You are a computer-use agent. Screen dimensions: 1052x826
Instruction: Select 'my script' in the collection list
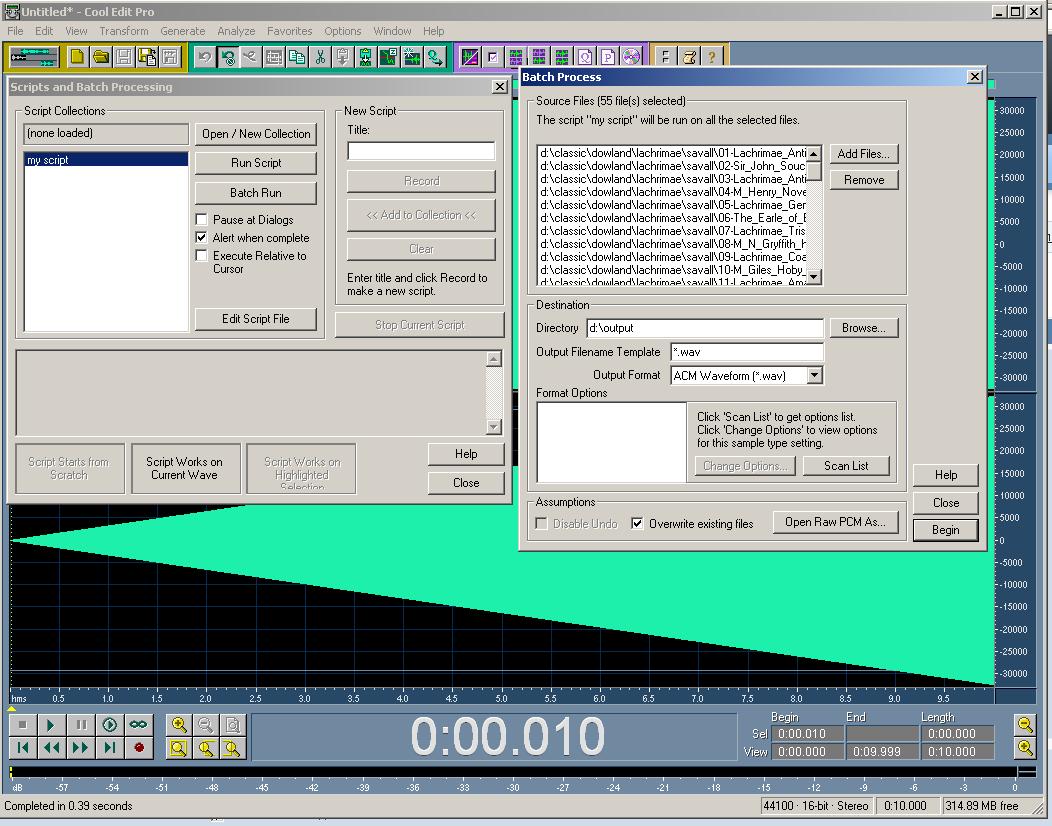tap(106, 160)
